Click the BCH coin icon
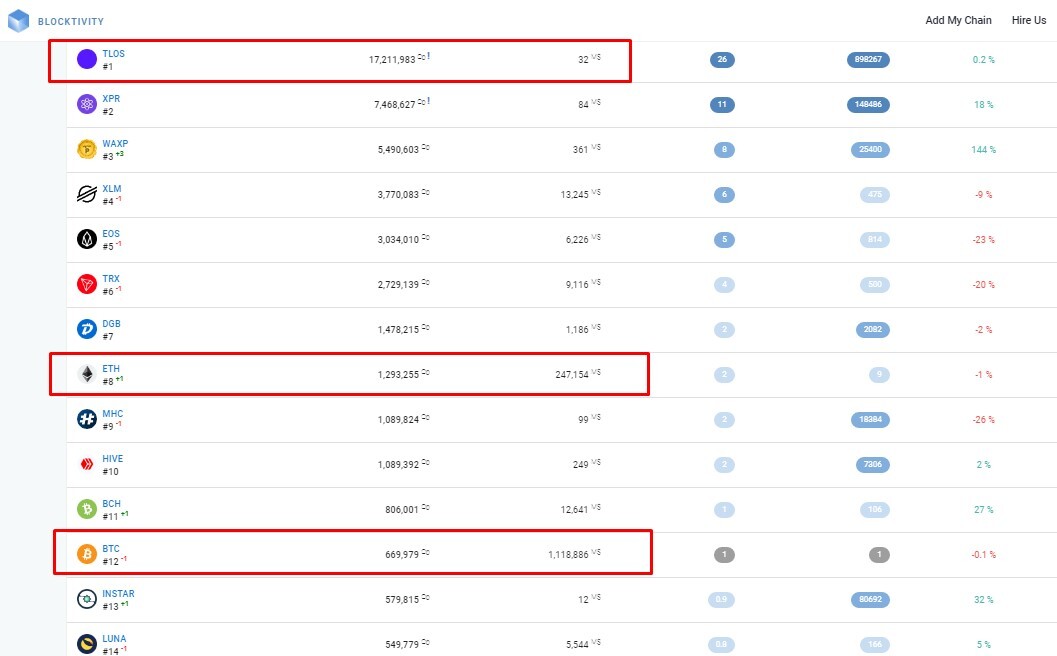The height and width of the screenshot is (656, 1057). pyautogui.click(x=87, y=509)
